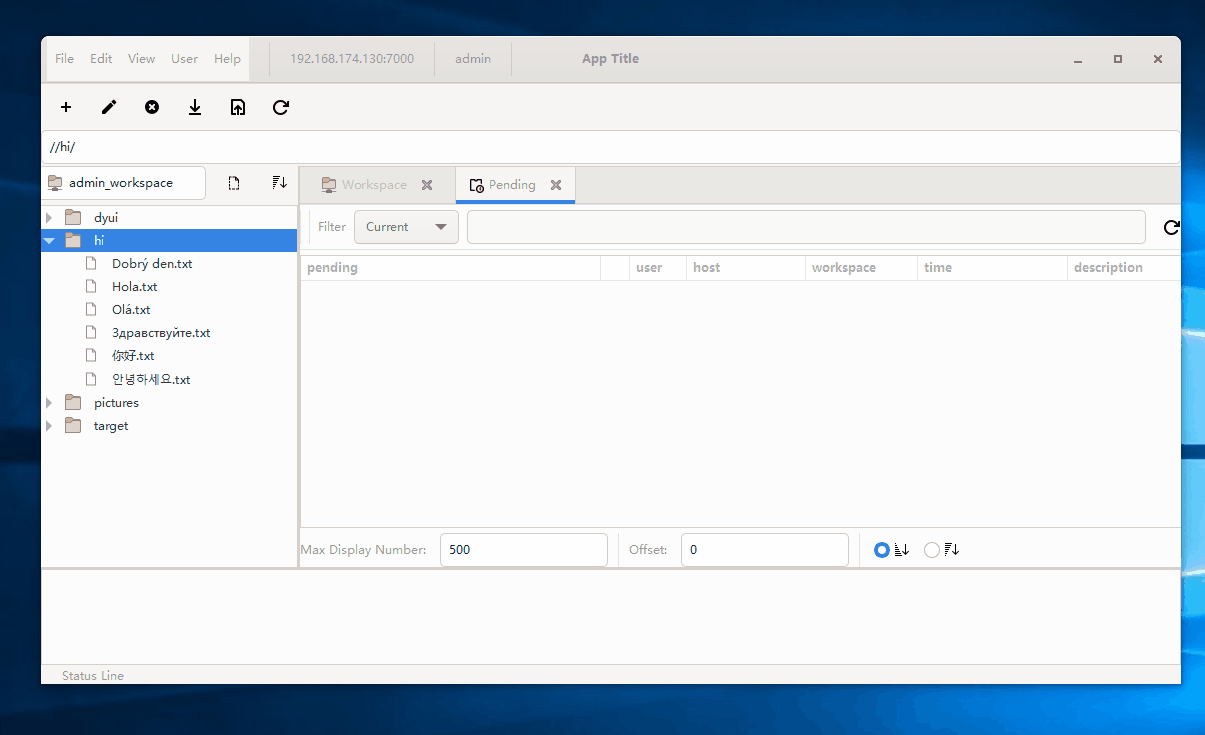Screen dimensions: 1205x735
Task: Click the admin_workspace selector
Action: (x=124, y=183)
